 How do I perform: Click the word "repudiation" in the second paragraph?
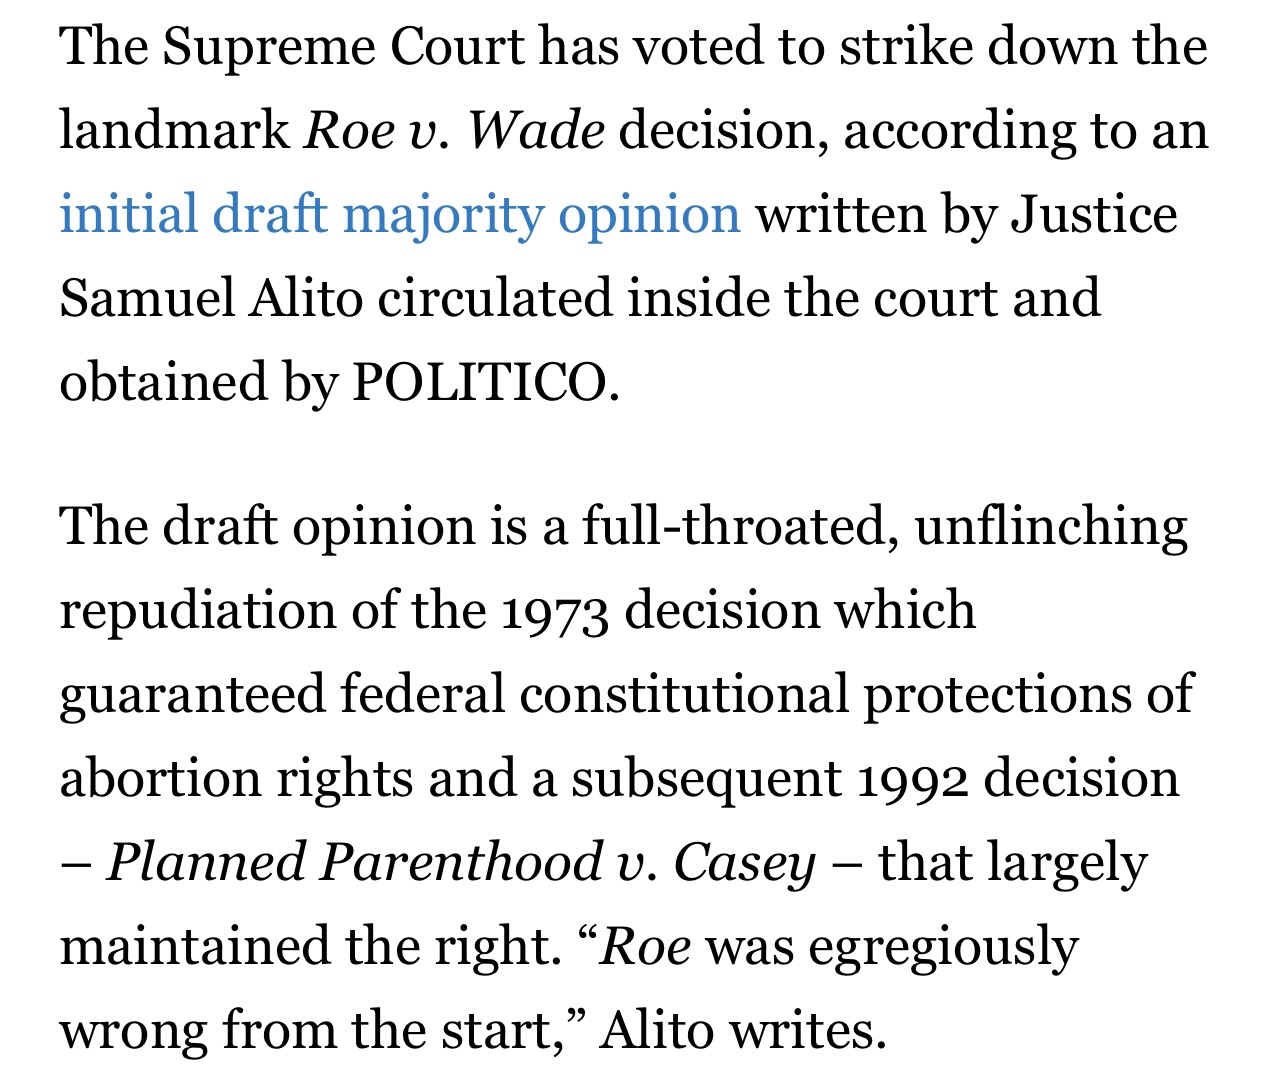(x=197, y=611)
